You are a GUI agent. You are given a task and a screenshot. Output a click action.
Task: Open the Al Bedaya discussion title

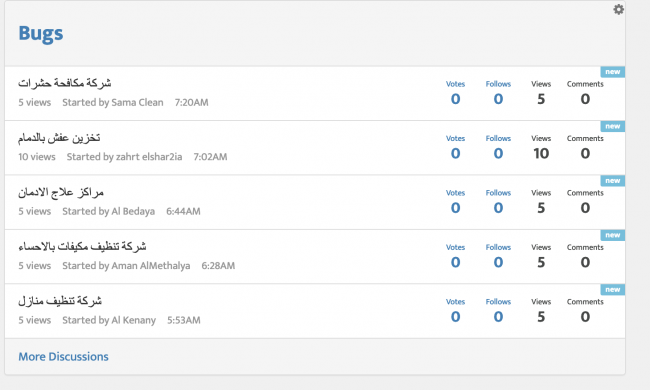[61, 192]
